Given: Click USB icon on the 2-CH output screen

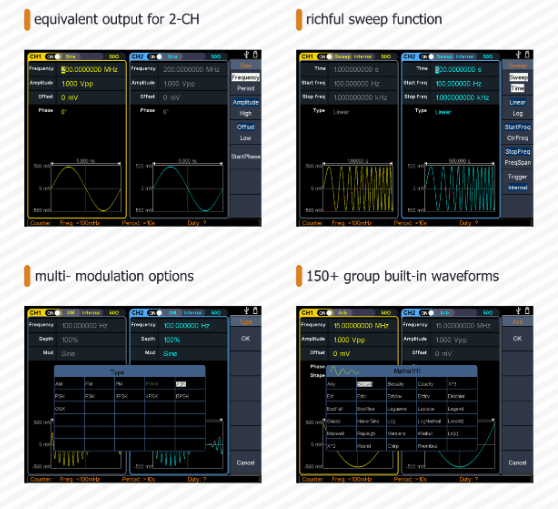Looking at the screenshot, I should tap(246, 54).
